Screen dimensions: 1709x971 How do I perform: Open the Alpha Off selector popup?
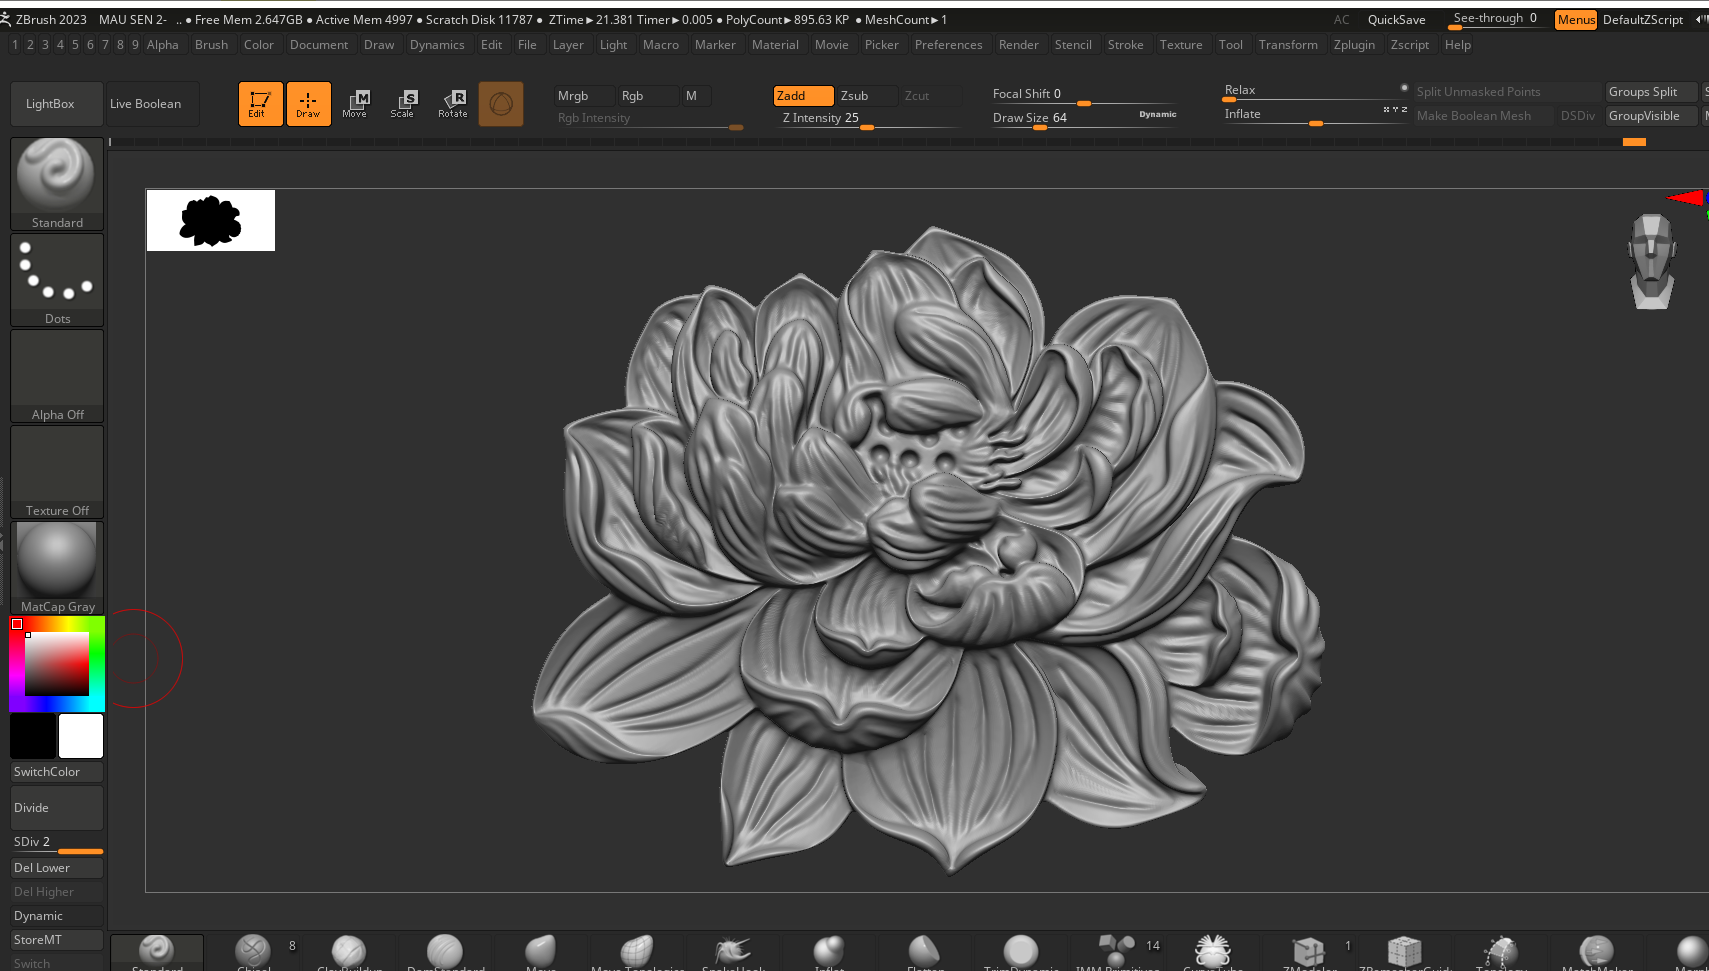coord(57,375)
